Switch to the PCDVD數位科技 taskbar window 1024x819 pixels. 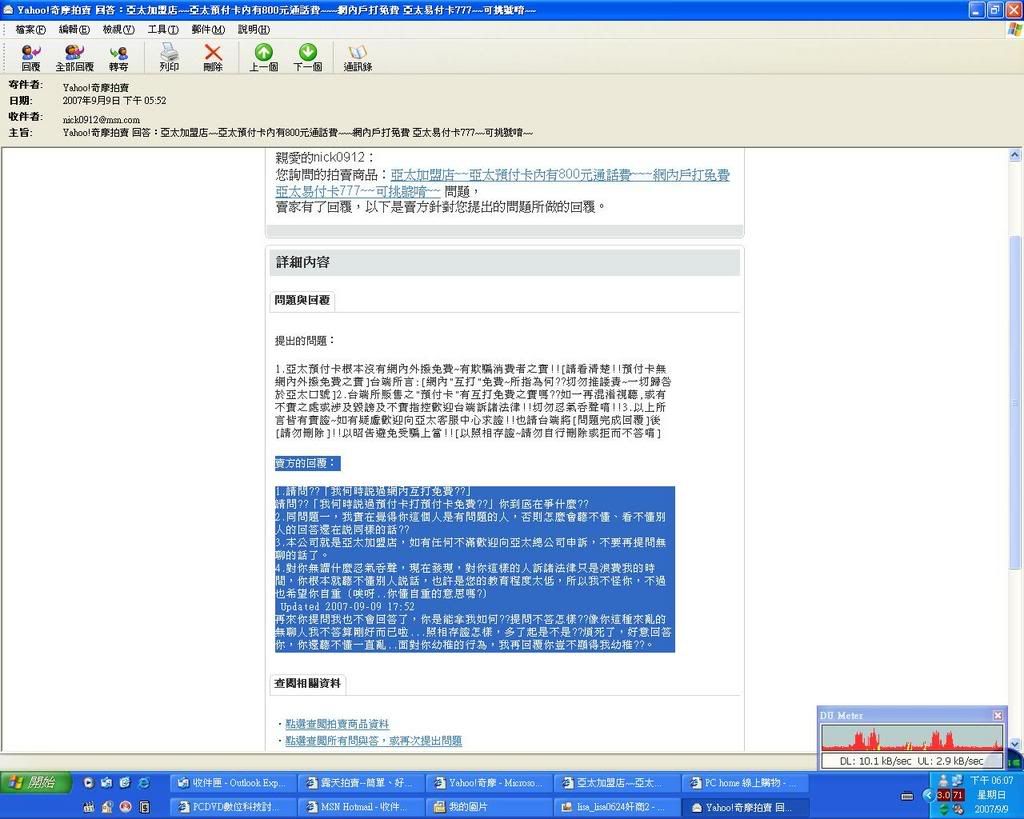point(231,807)
